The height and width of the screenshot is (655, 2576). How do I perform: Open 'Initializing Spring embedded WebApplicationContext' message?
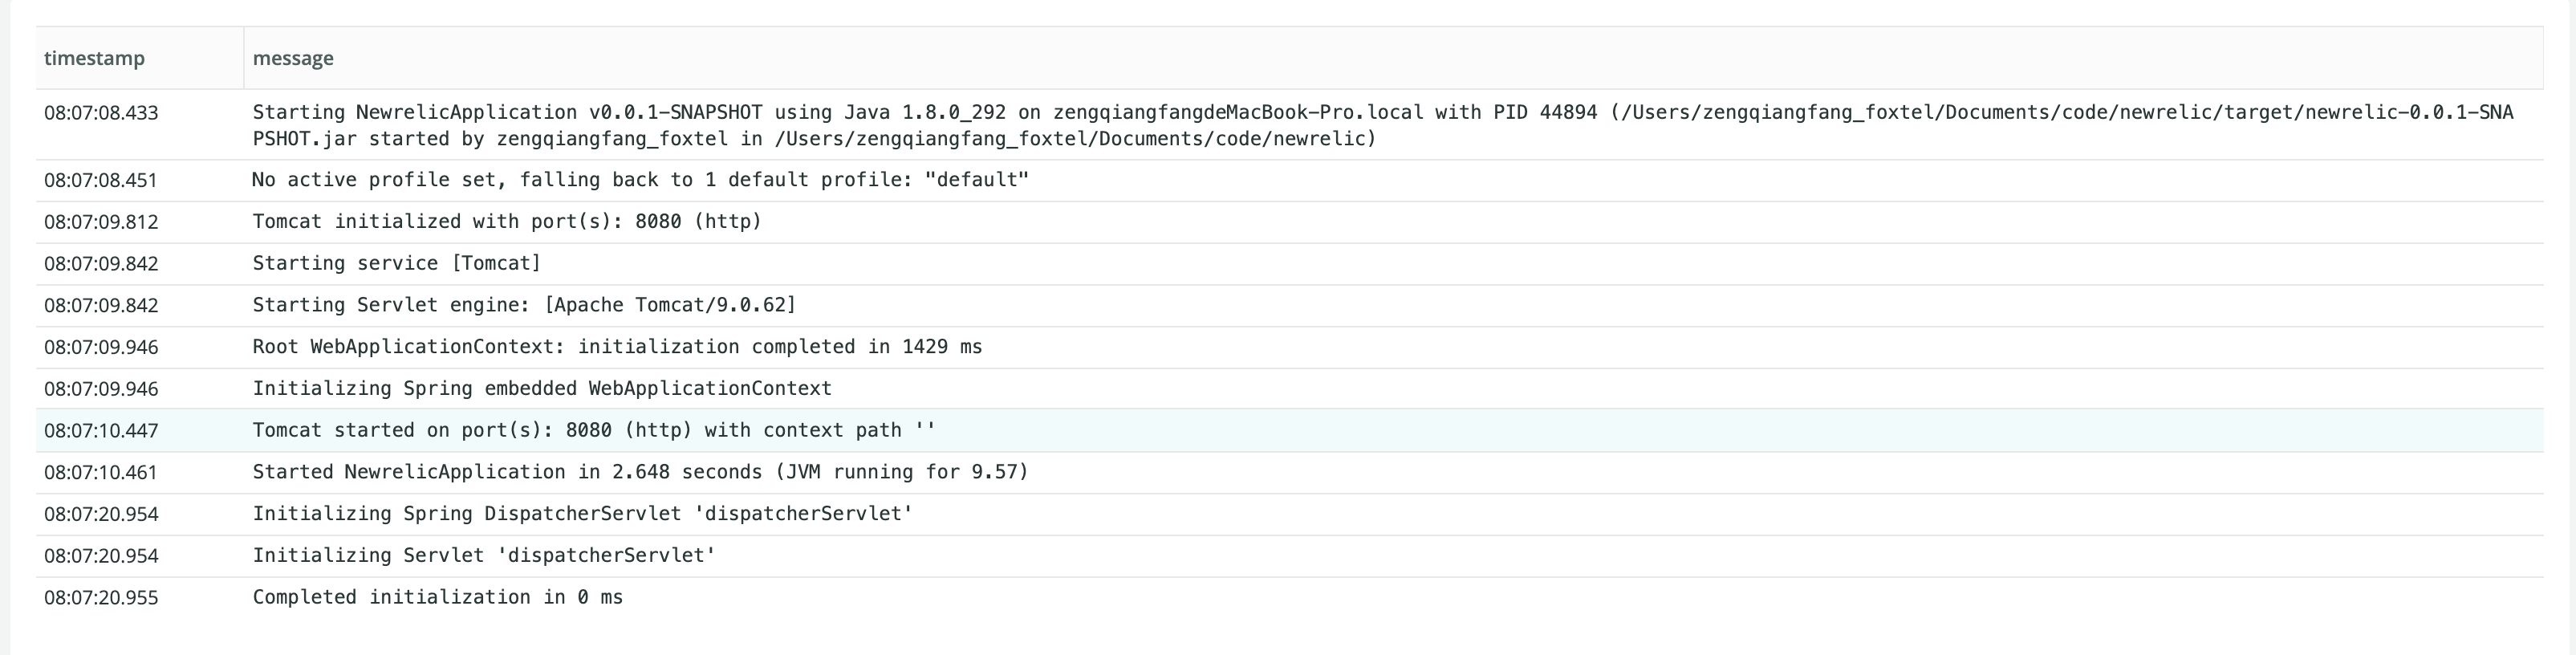pos(542,388)
